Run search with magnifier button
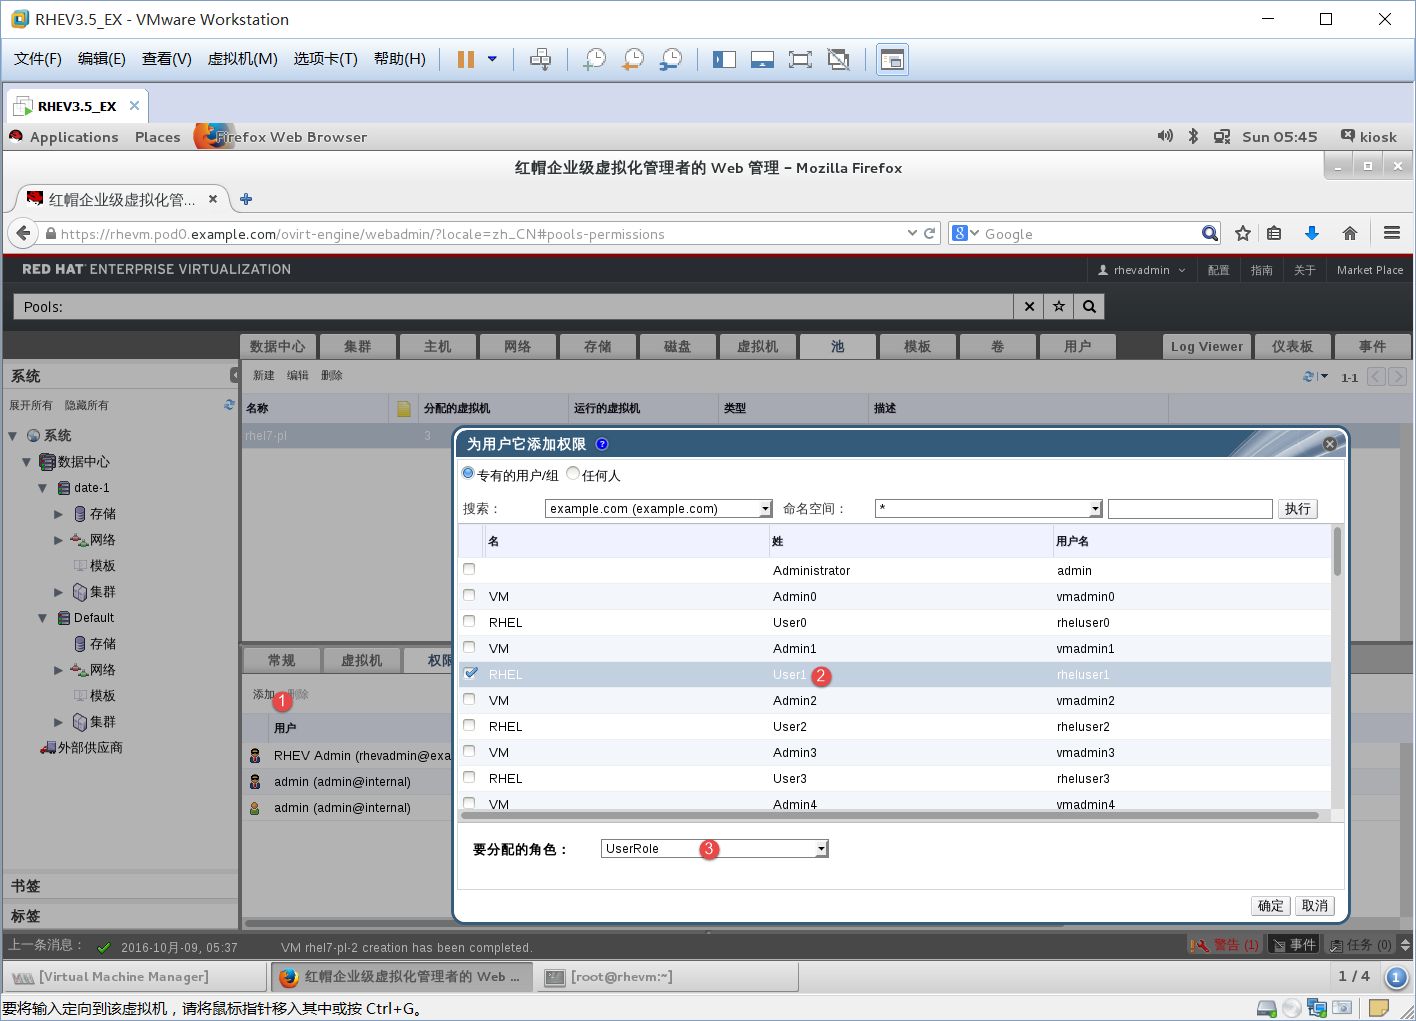 [x=1089, y=307]
